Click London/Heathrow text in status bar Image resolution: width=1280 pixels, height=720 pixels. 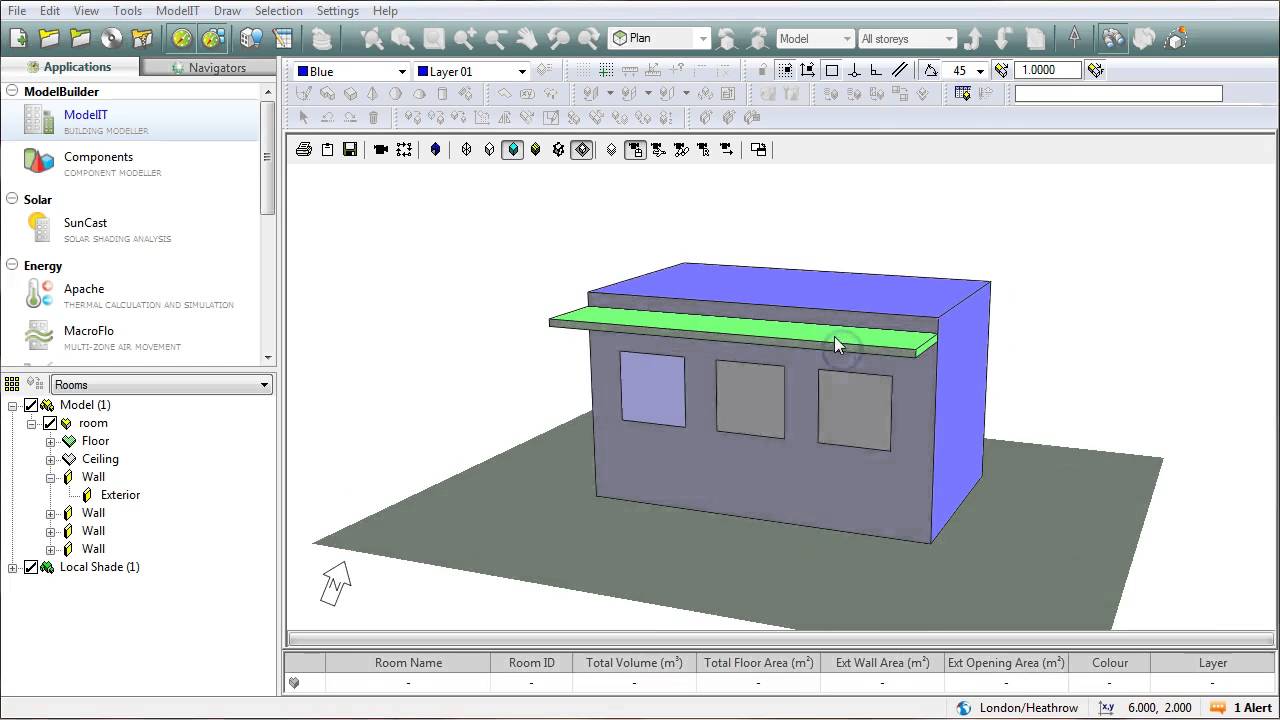[x=1028, y=707]
